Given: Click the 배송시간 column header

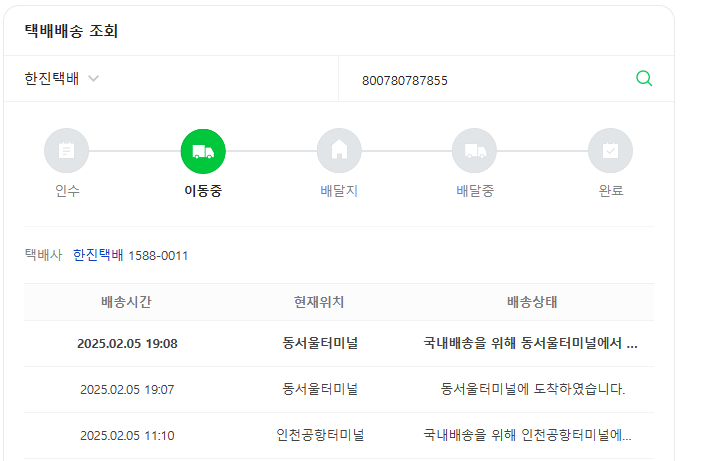Looking at the screenshot, I should [126, 302].
